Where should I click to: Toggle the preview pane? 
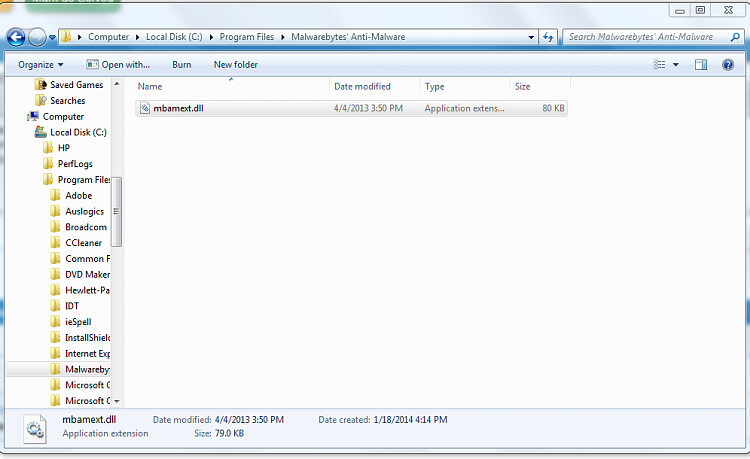(701, 65)
